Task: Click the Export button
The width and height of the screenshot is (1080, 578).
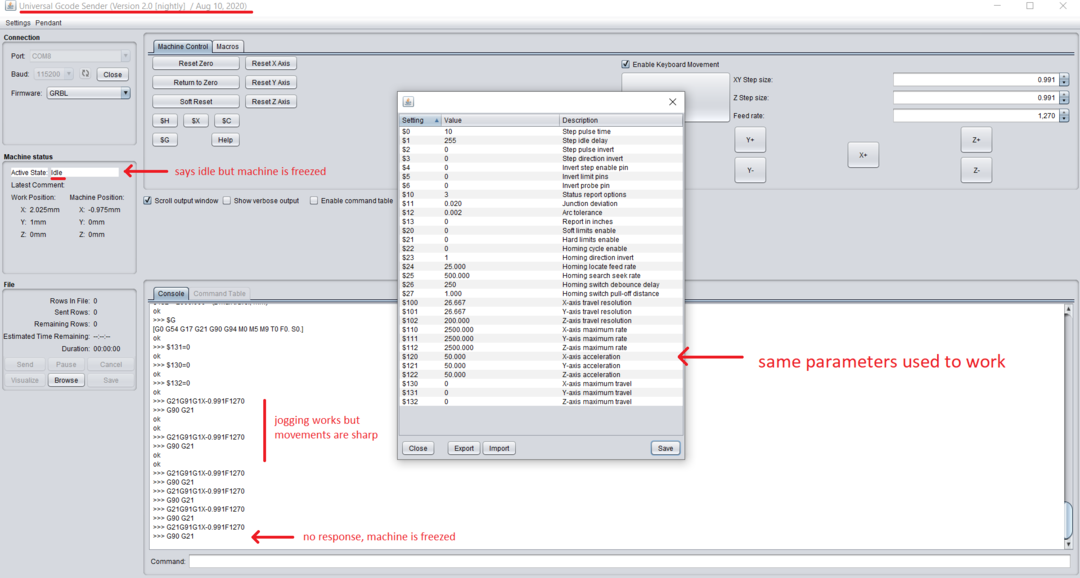Action: (464, 448)
